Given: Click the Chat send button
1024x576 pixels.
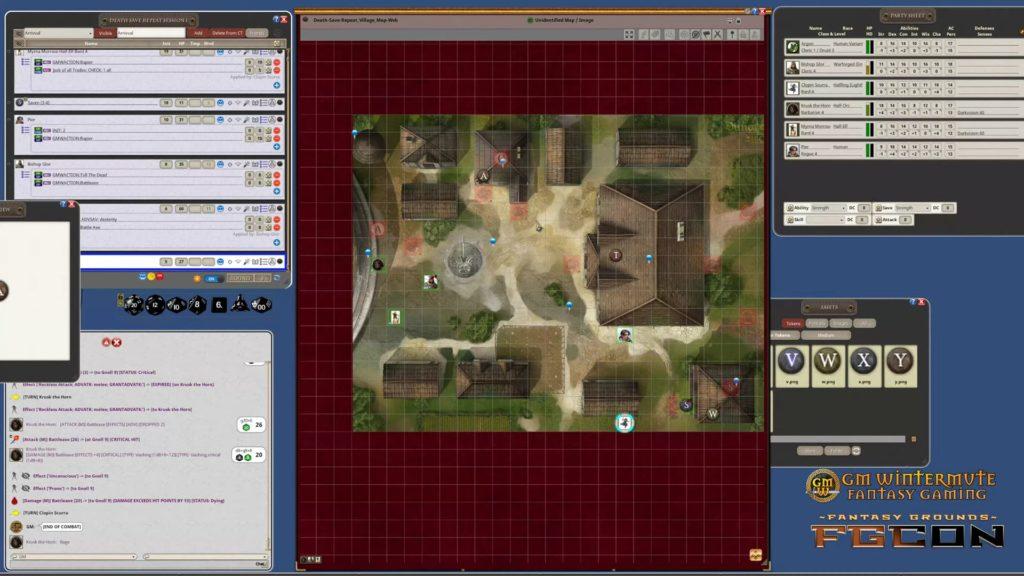Looking at the screenshot, I should pyautogui.click(x=261, y=563).
